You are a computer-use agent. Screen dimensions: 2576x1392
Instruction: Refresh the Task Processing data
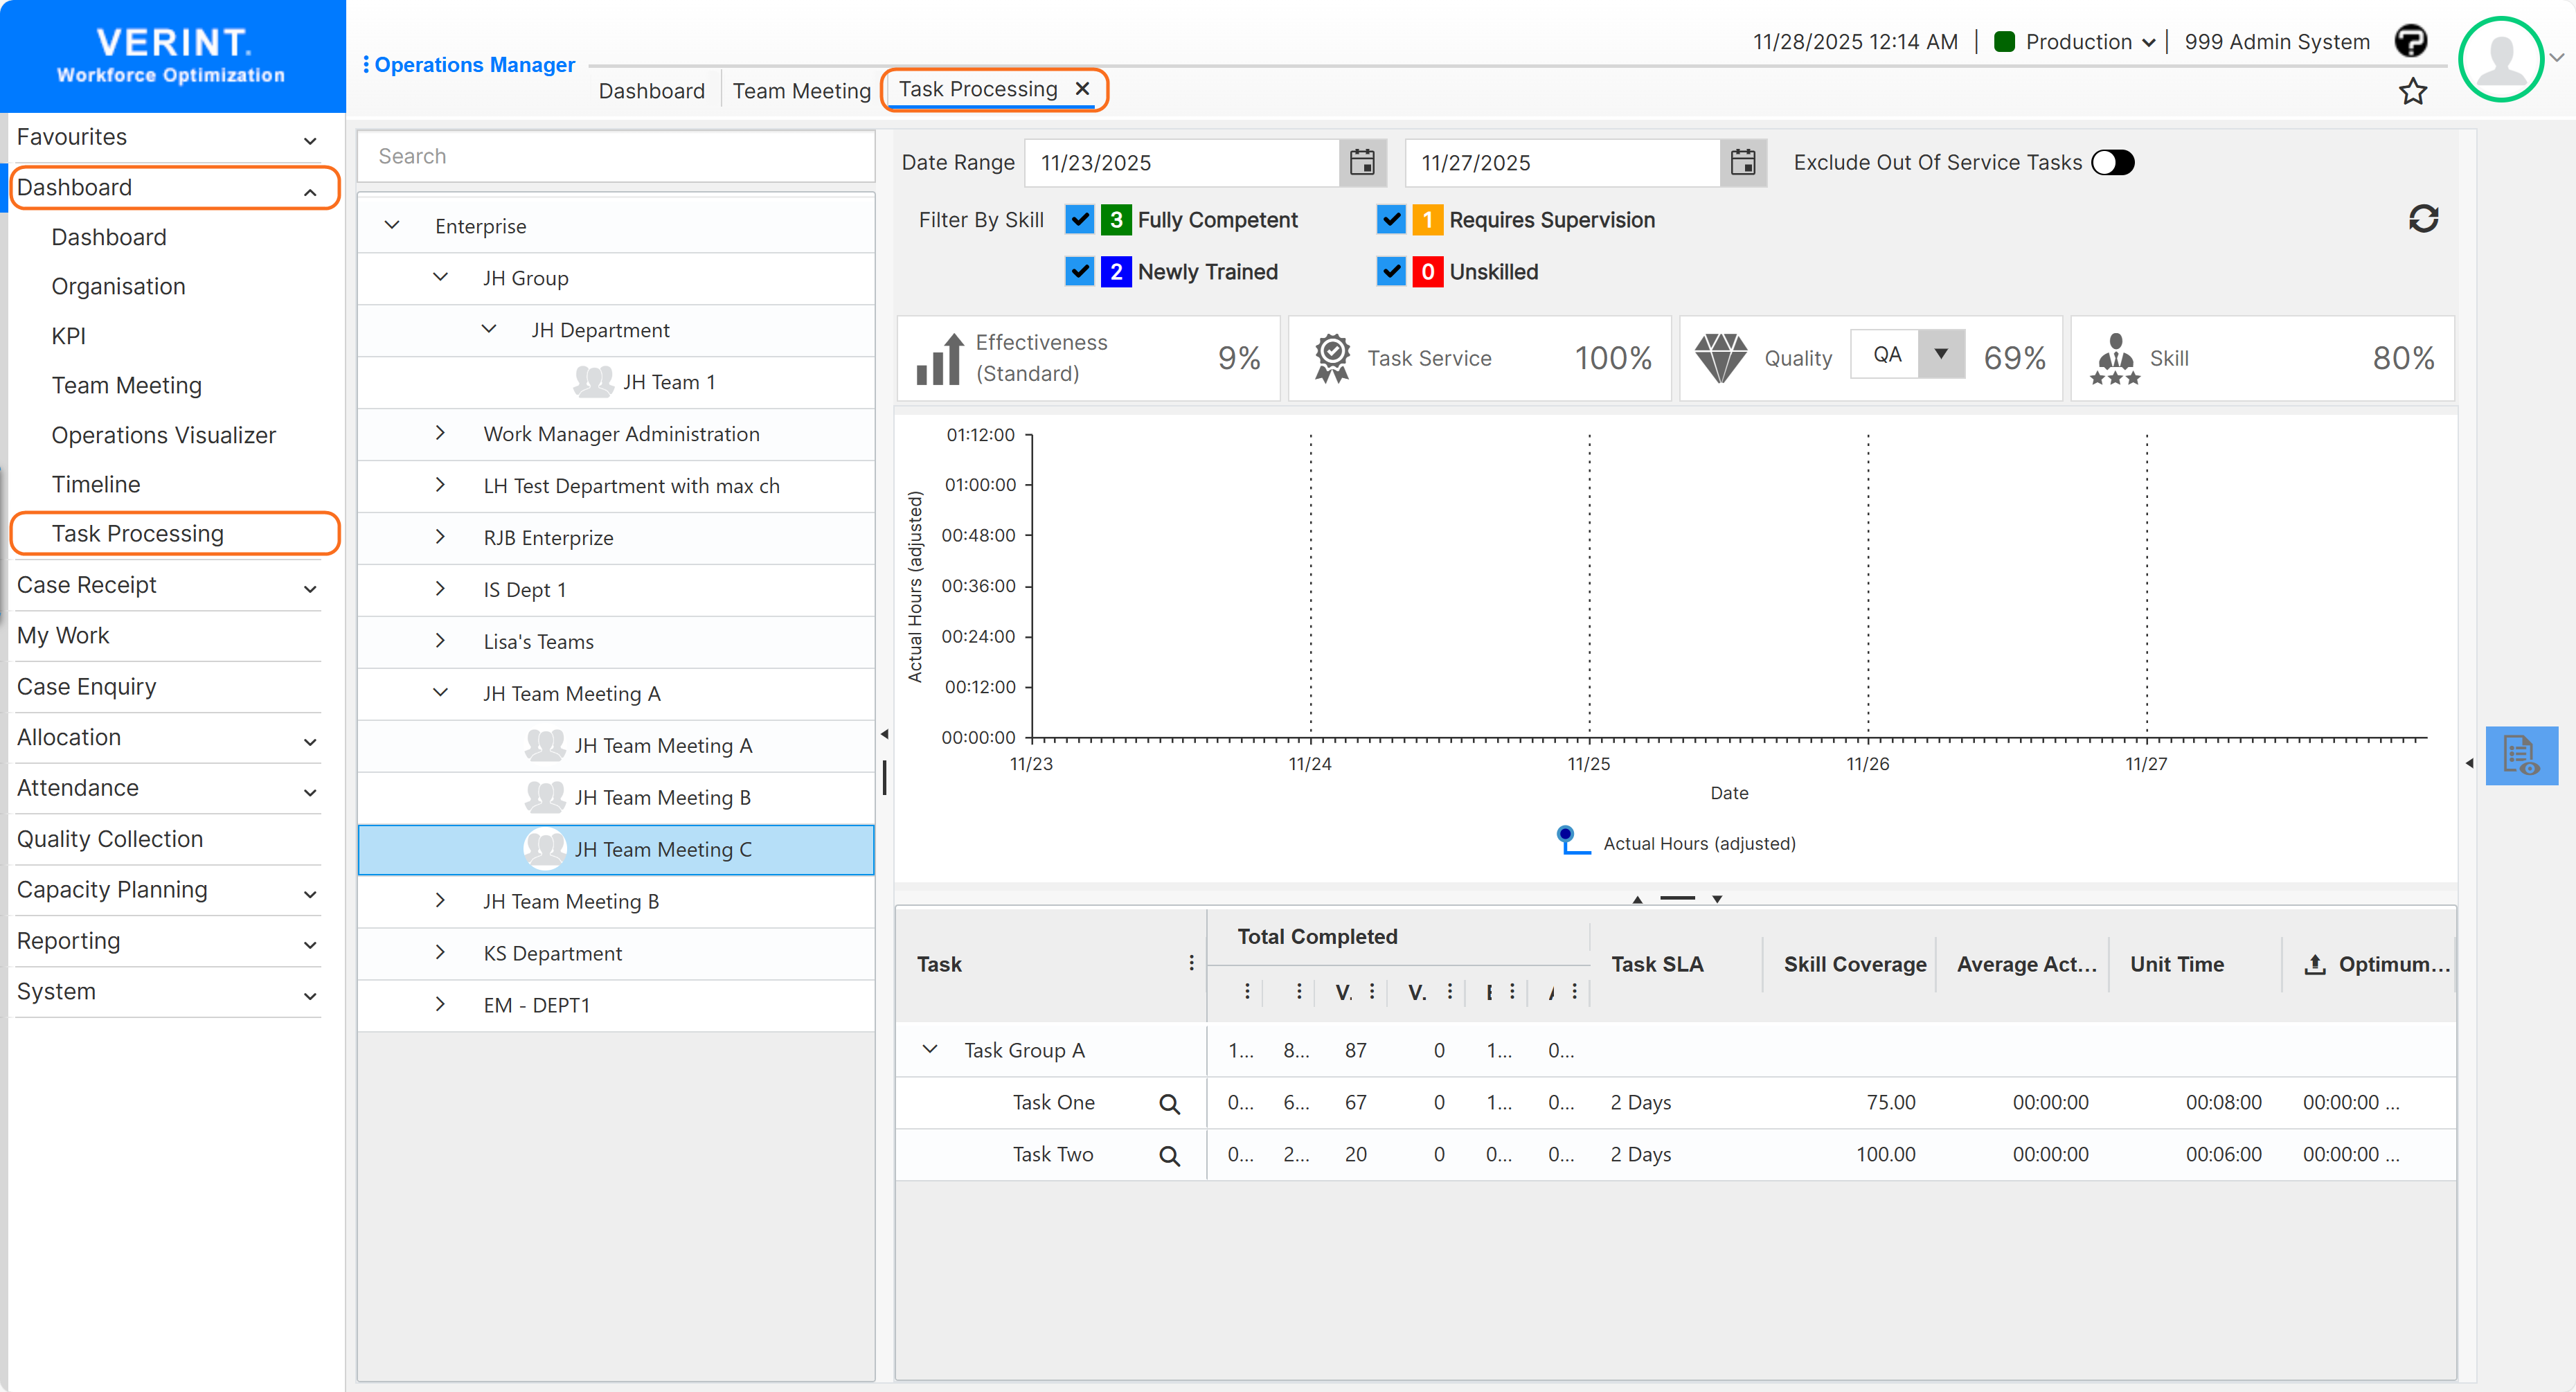tap(2424, 219)
